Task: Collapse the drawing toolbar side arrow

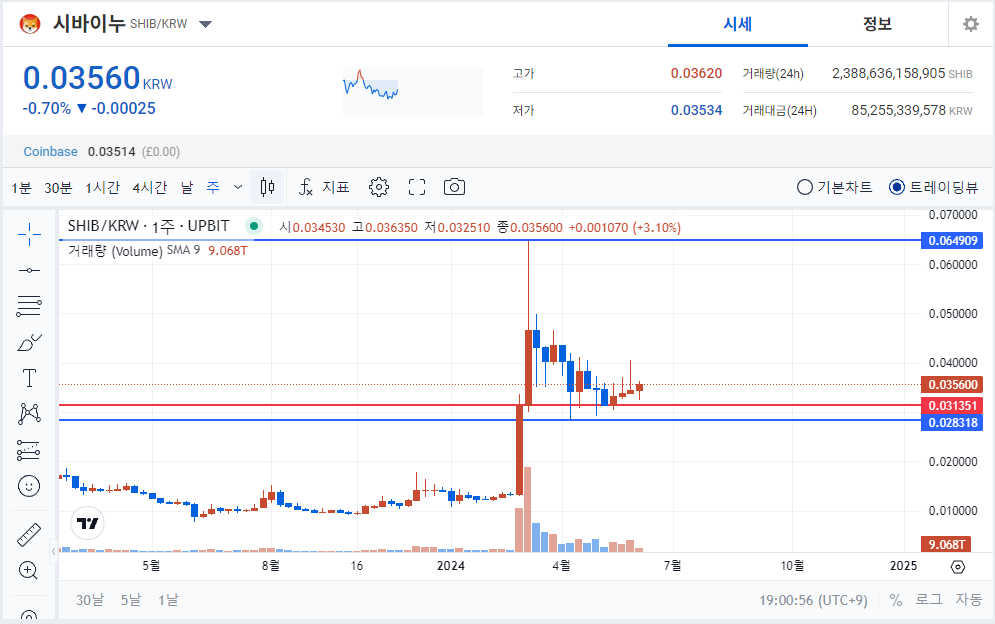Action: pyautogui.click(x=53, y=552)
